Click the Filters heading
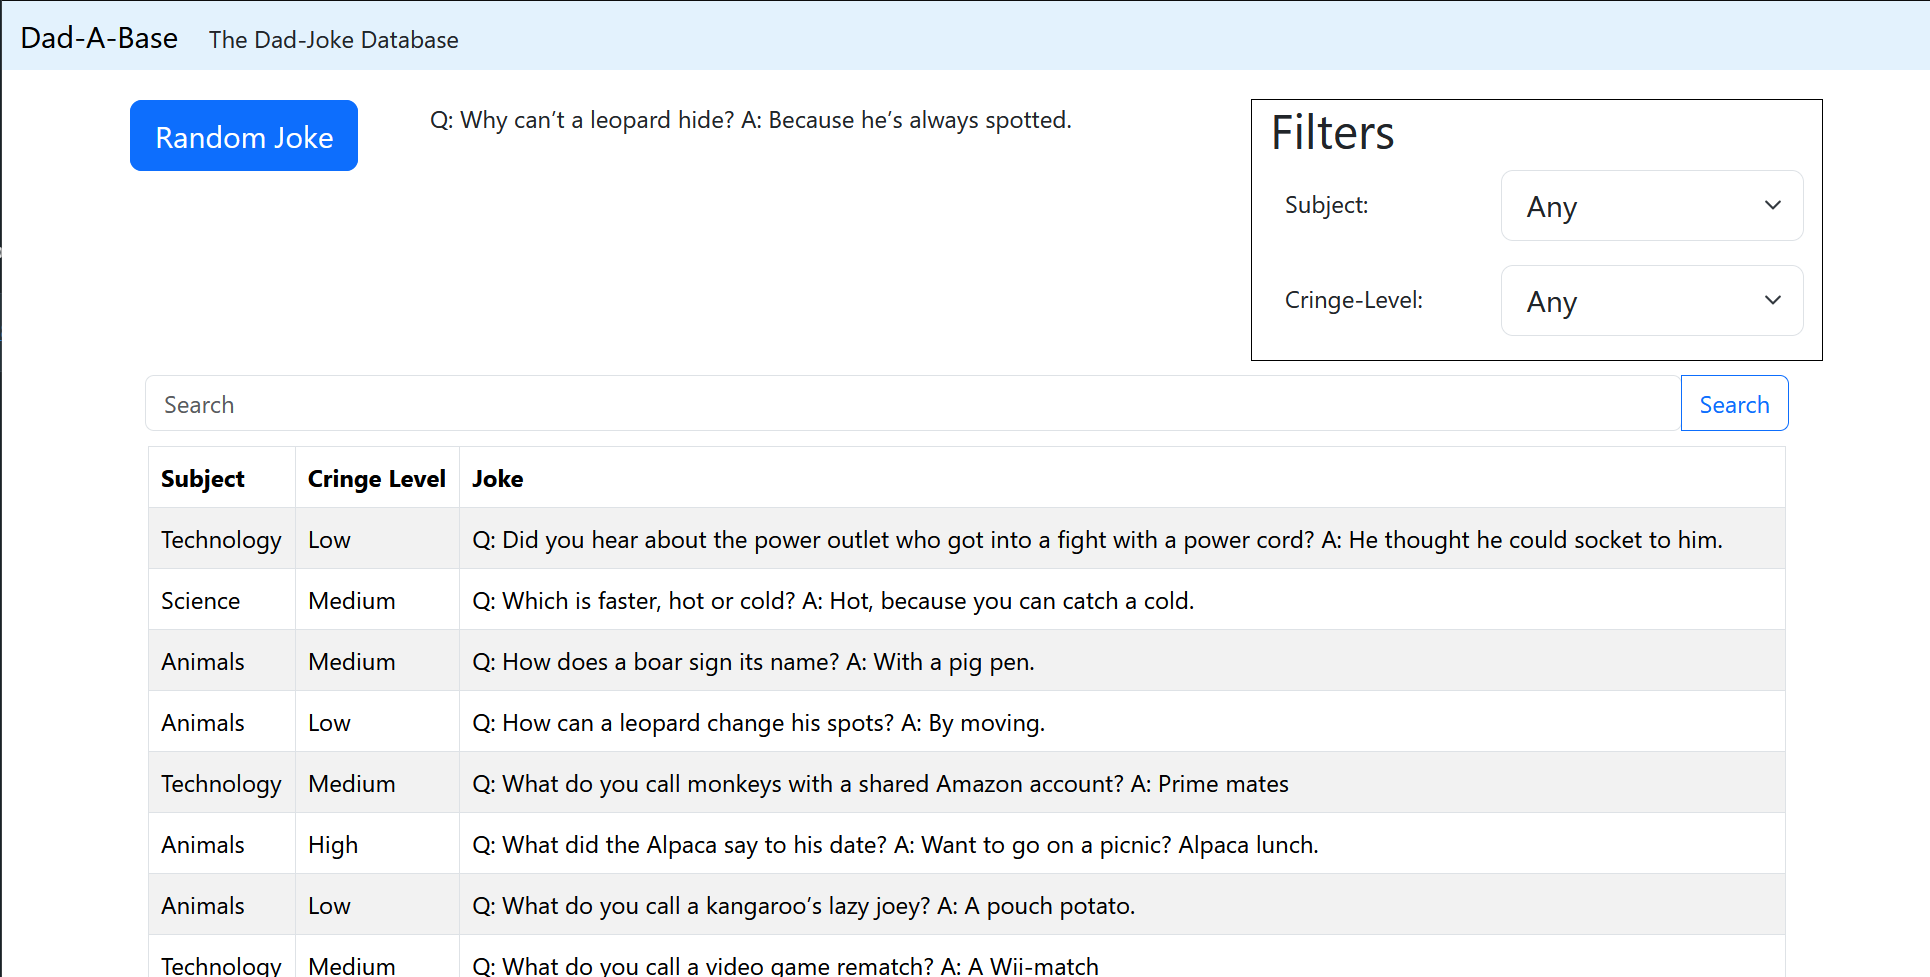Image resolution: width=1930 pixels, height=977 pixels. tap(1332, 133)
